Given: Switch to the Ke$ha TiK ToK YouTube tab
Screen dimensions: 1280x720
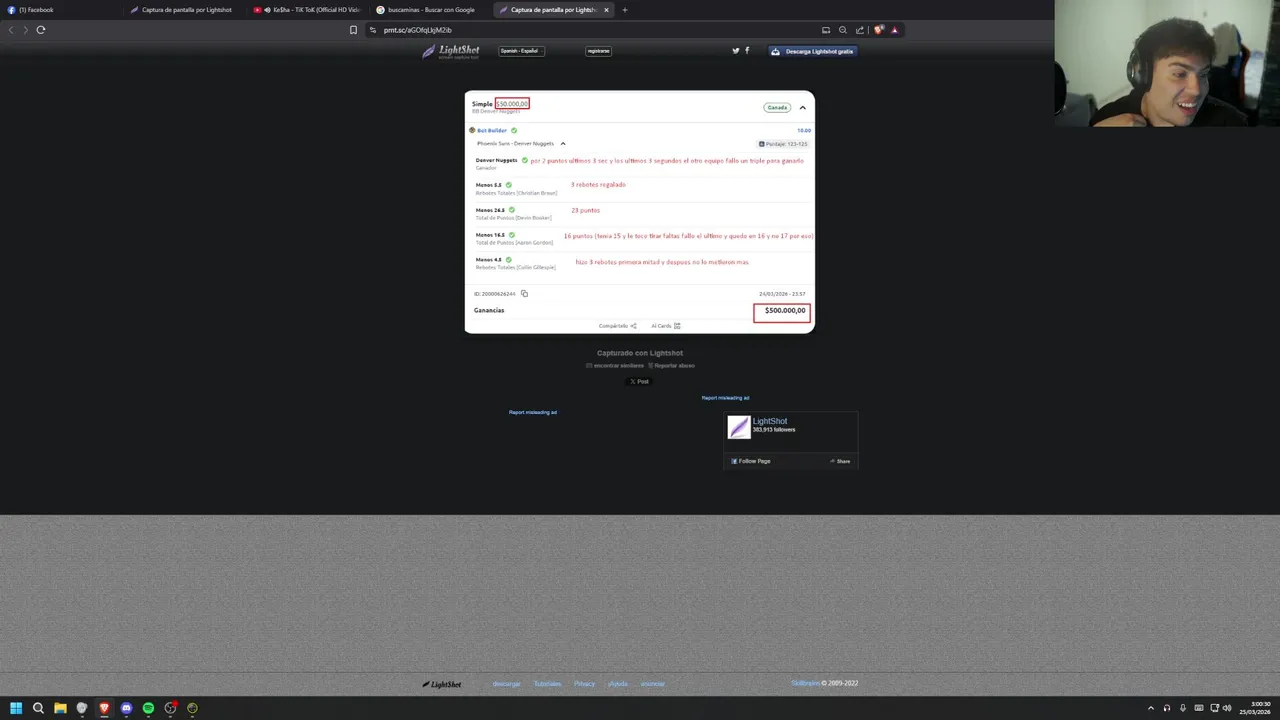Looking at the screenshot, I should click(307, 10).
